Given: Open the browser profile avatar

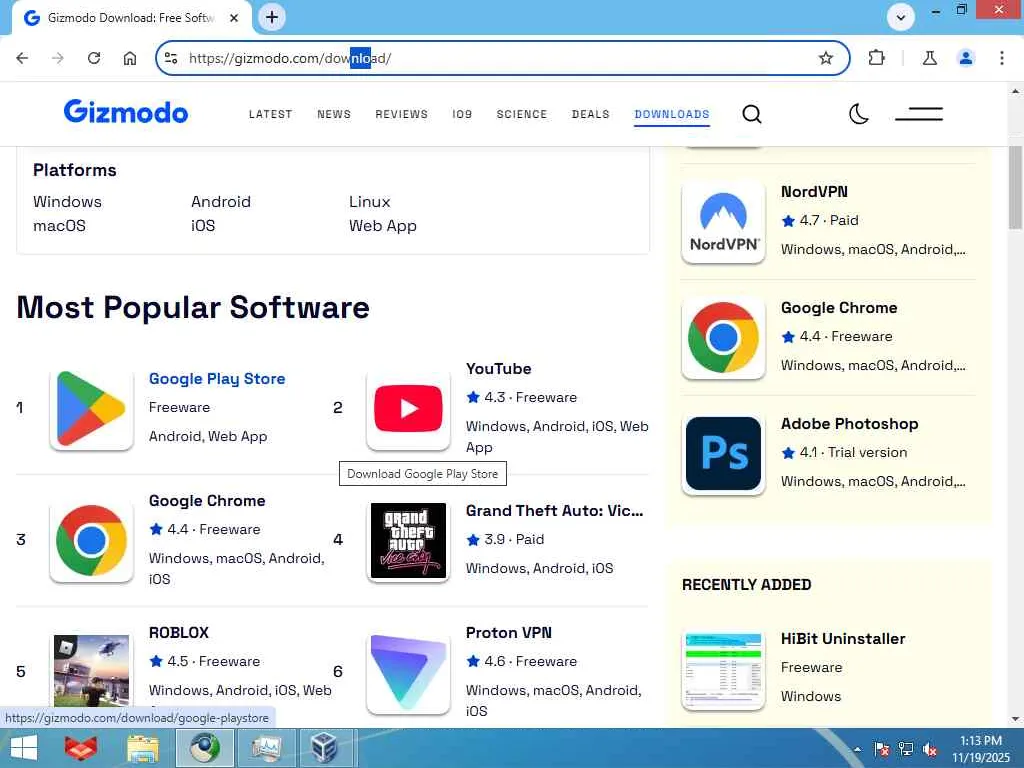Looking at the screenshot, I should click(966, 58).
